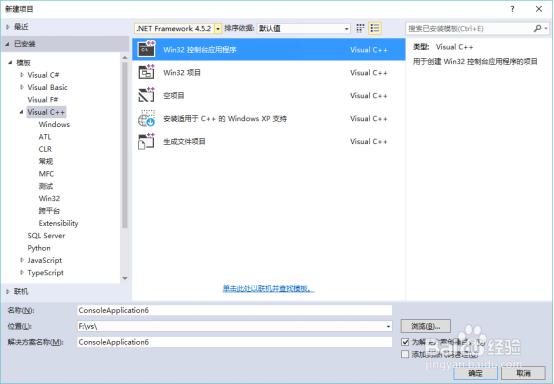Expand the Visual C# node arrow
This screenshot has height=384, width=554.
point(22,75)
